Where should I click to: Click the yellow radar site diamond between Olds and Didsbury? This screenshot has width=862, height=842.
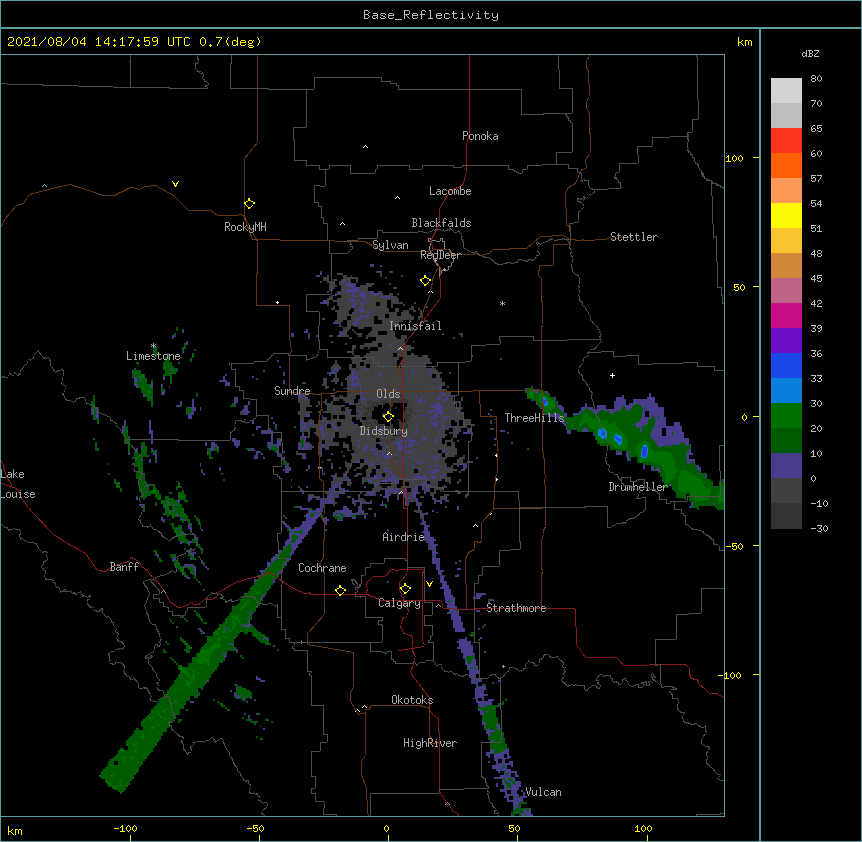[388, 416]
